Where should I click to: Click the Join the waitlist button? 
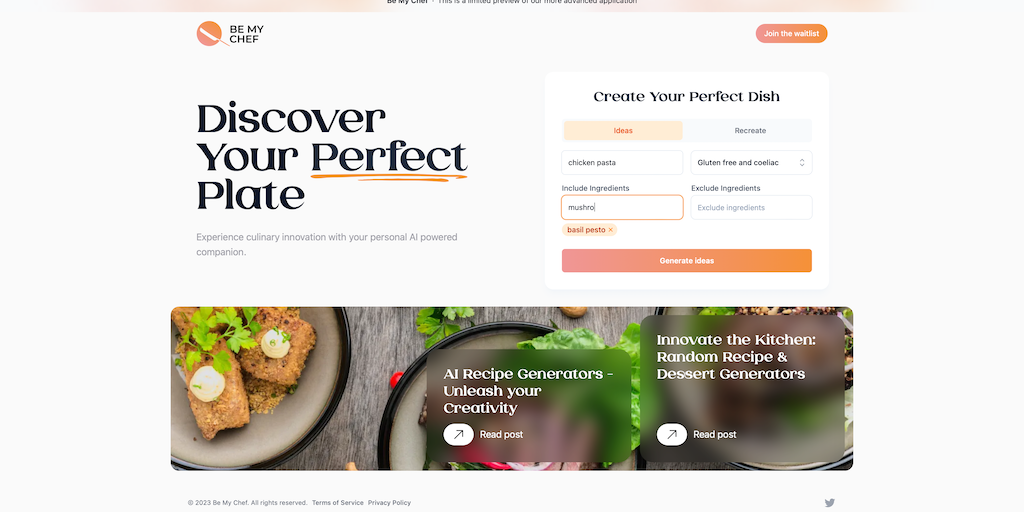point(792,33)
